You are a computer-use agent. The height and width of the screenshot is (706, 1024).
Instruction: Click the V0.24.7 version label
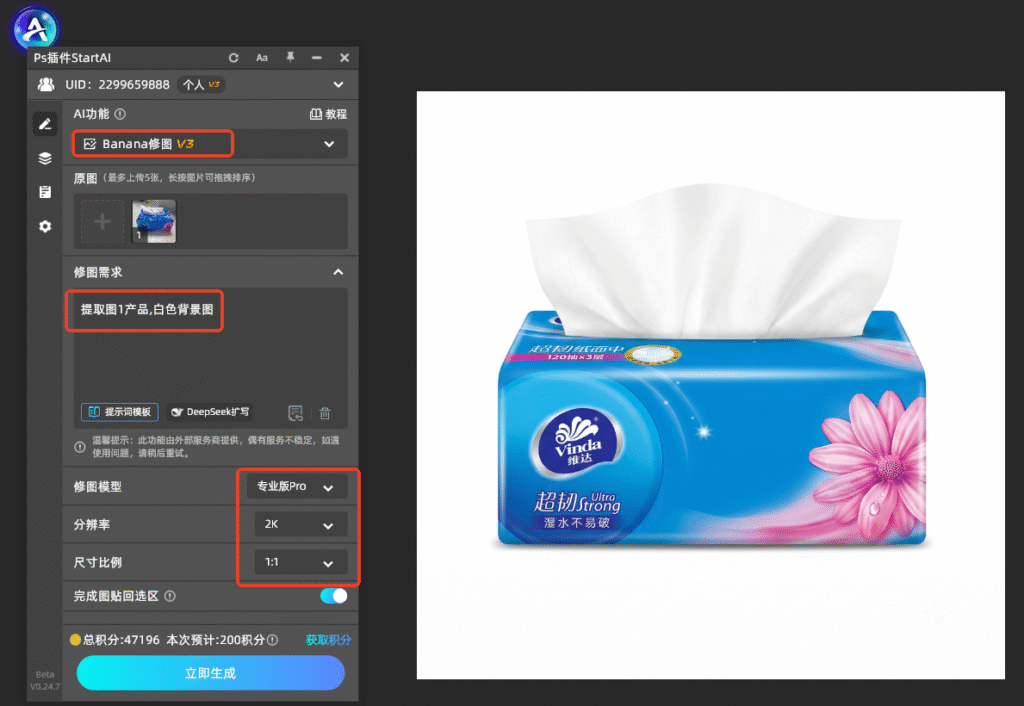(x=44, y=686)
